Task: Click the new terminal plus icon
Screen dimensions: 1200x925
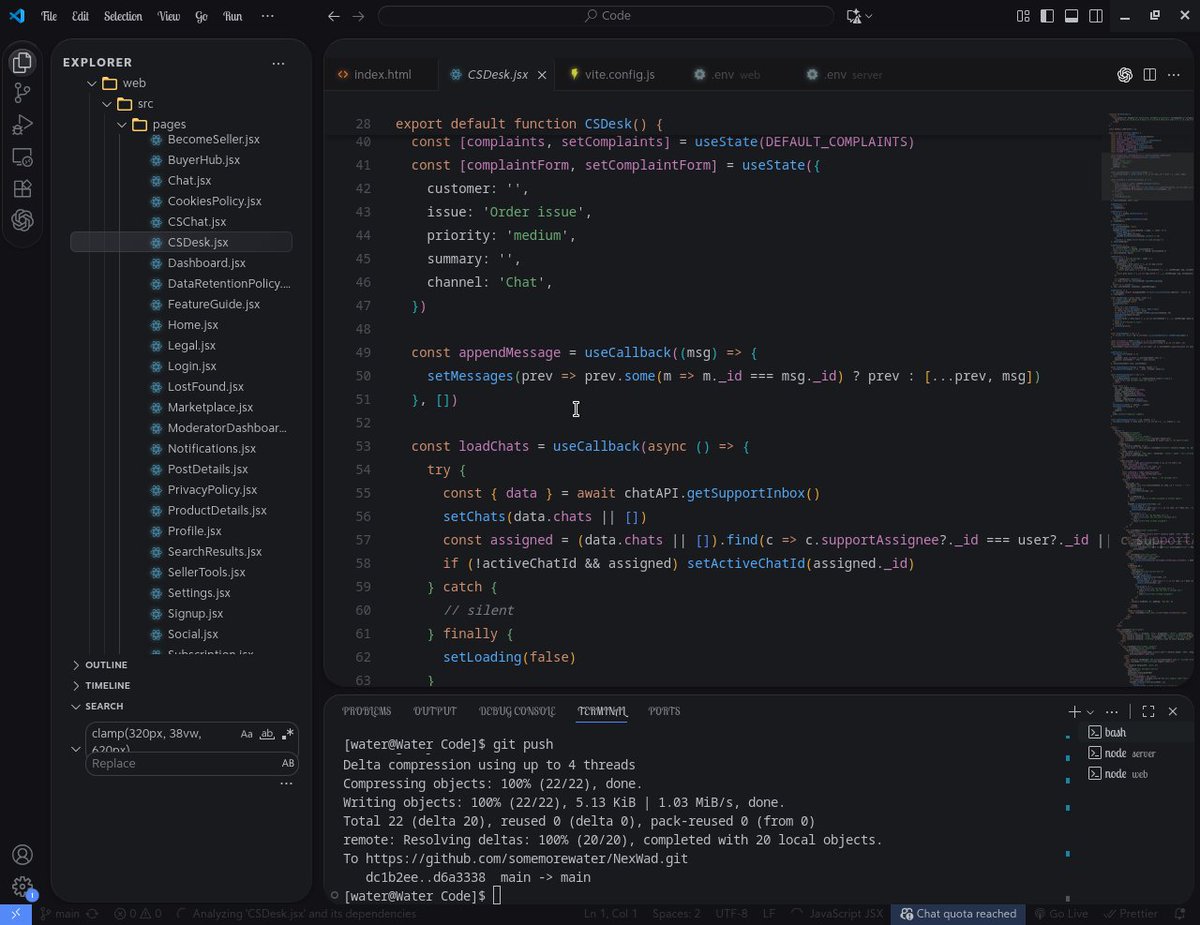Action: tap(1074, 711)
